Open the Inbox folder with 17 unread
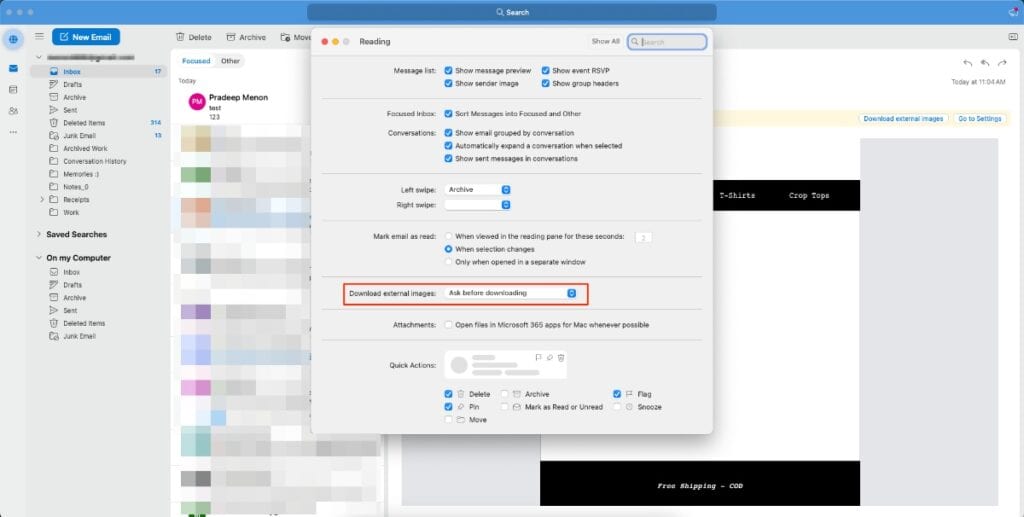The height and width of the screenshot is (517, 1024). 99,72
